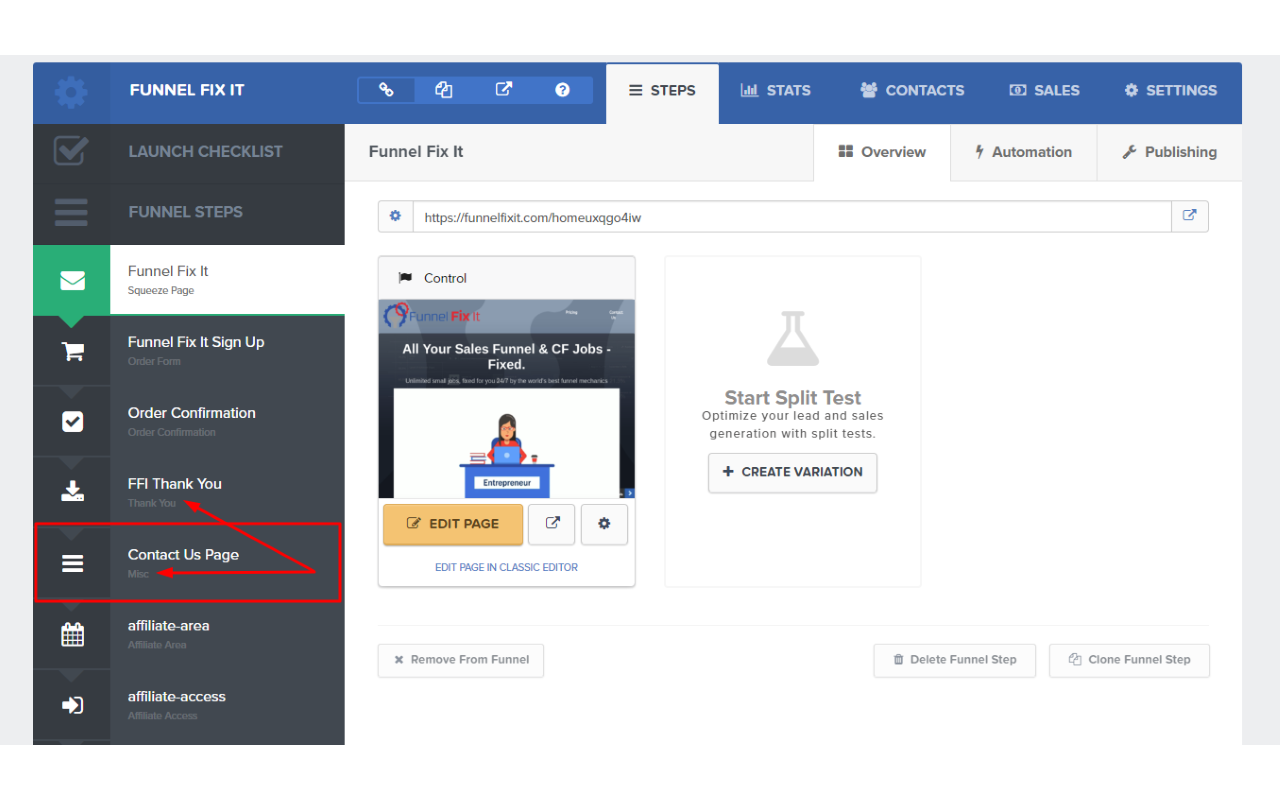Click the Funnel Steps label
This screenshot has width=1280, height=800.
pos(186,212)
